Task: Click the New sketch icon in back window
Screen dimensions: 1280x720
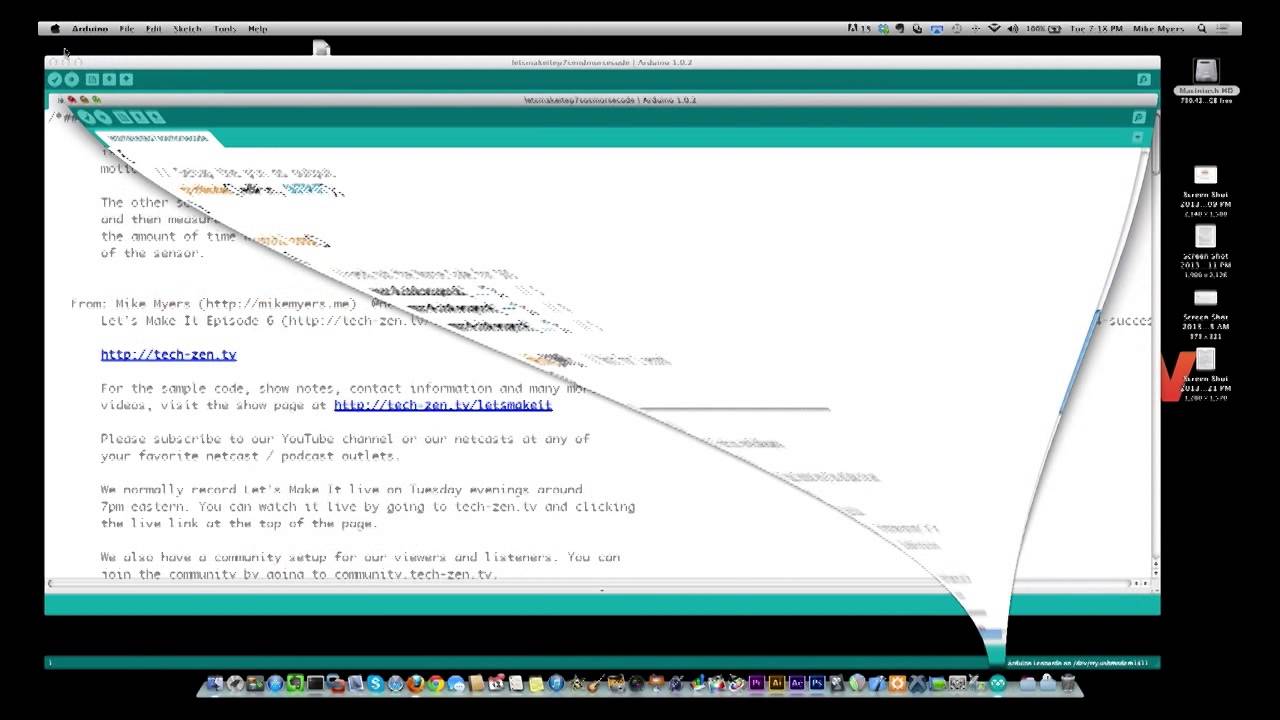Action: pos(92,80)
